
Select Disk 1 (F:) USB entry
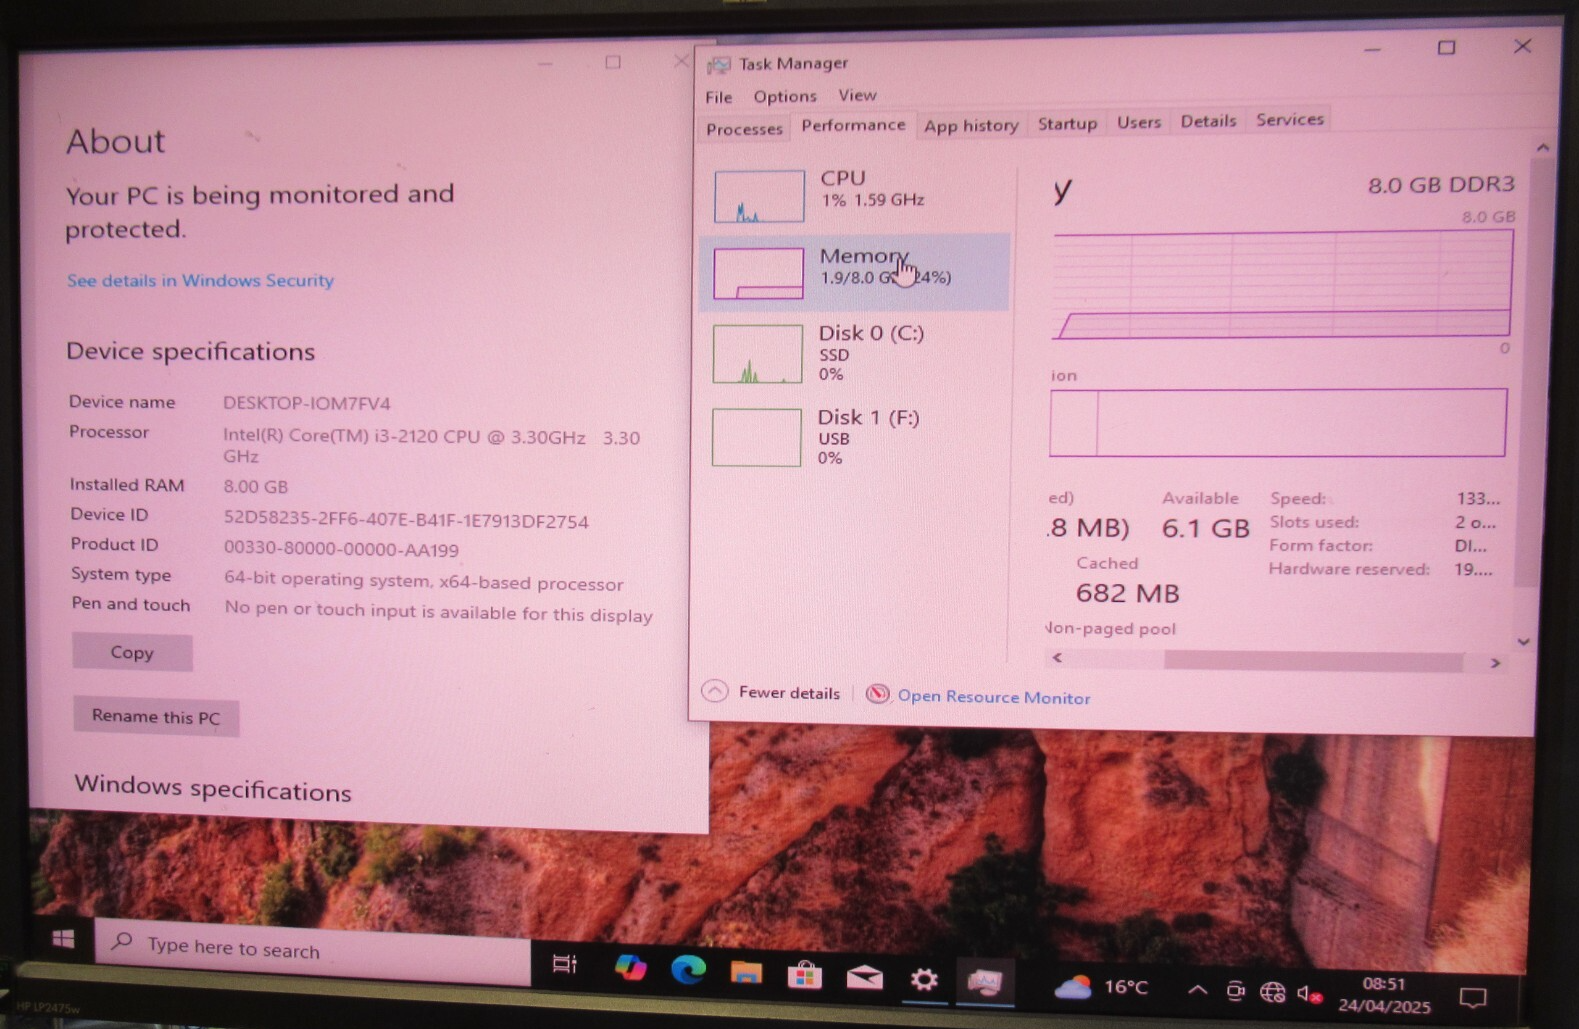[855, 437]
